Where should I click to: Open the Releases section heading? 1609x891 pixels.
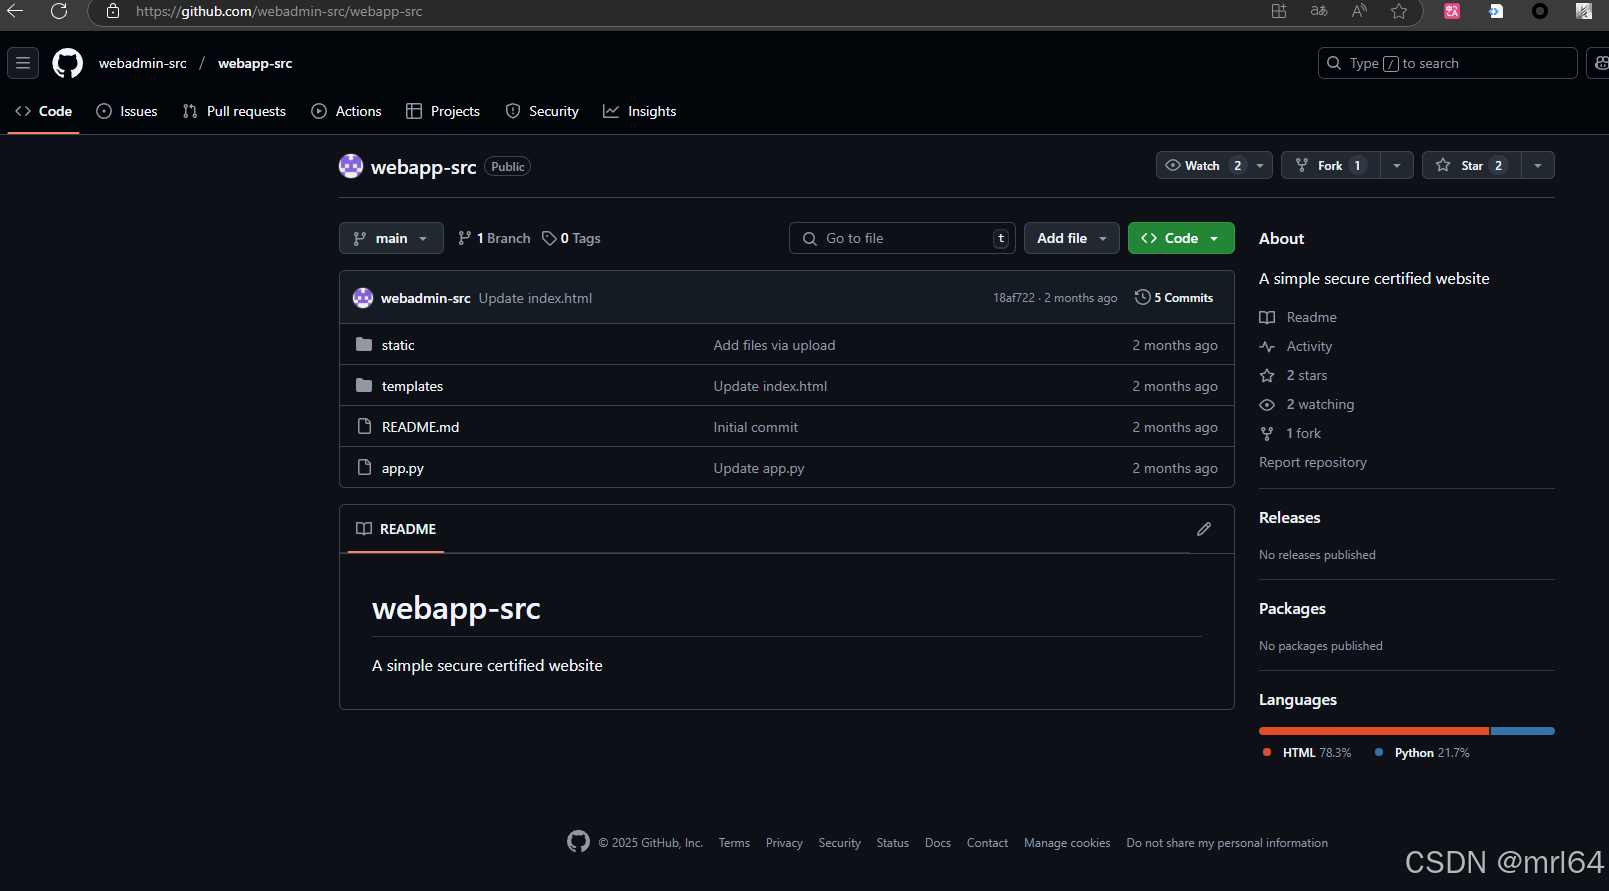(x=1290, y=517)
